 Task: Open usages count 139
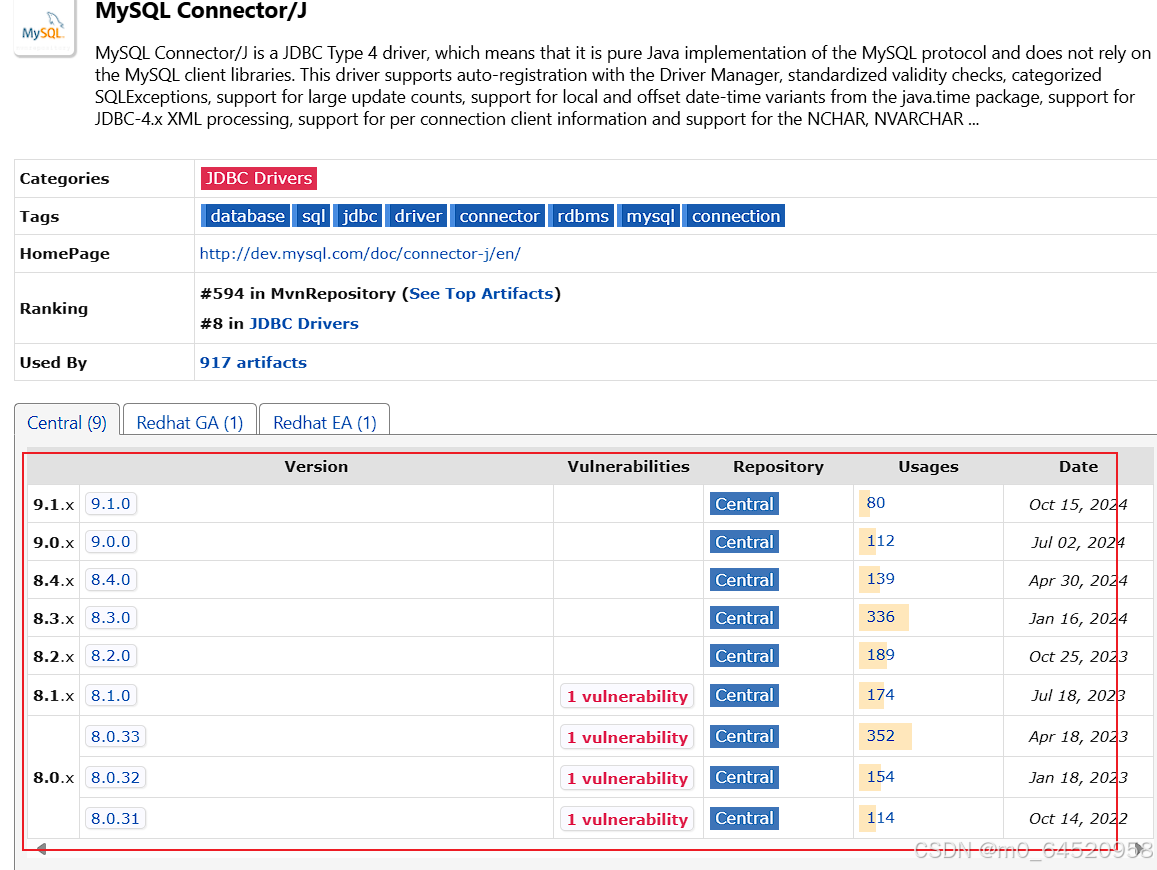880,579
